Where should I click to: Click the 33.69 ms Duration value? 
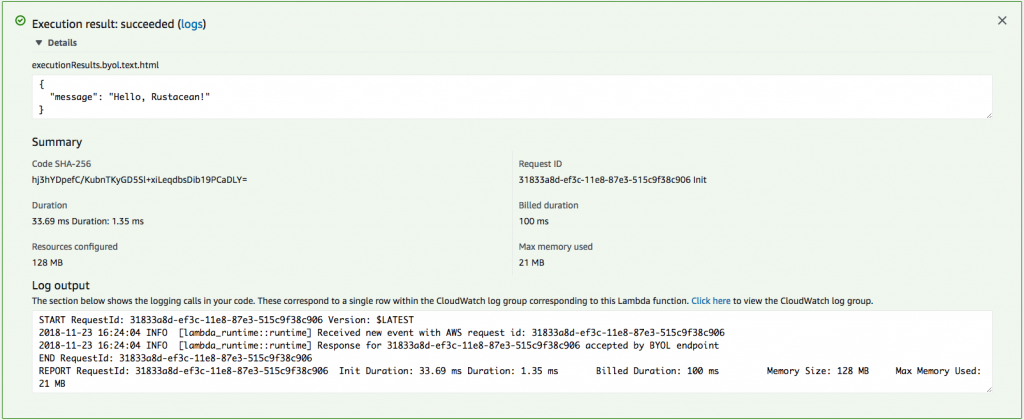point(88,221)
